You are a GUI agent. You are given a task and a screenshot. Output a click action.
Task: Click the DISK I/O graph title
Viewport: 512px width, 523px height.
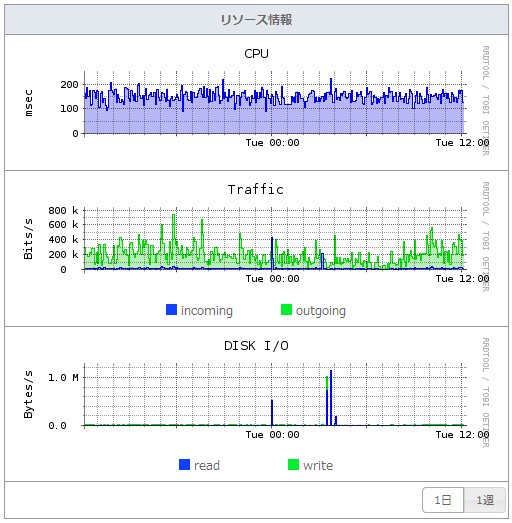click(256, 346)
